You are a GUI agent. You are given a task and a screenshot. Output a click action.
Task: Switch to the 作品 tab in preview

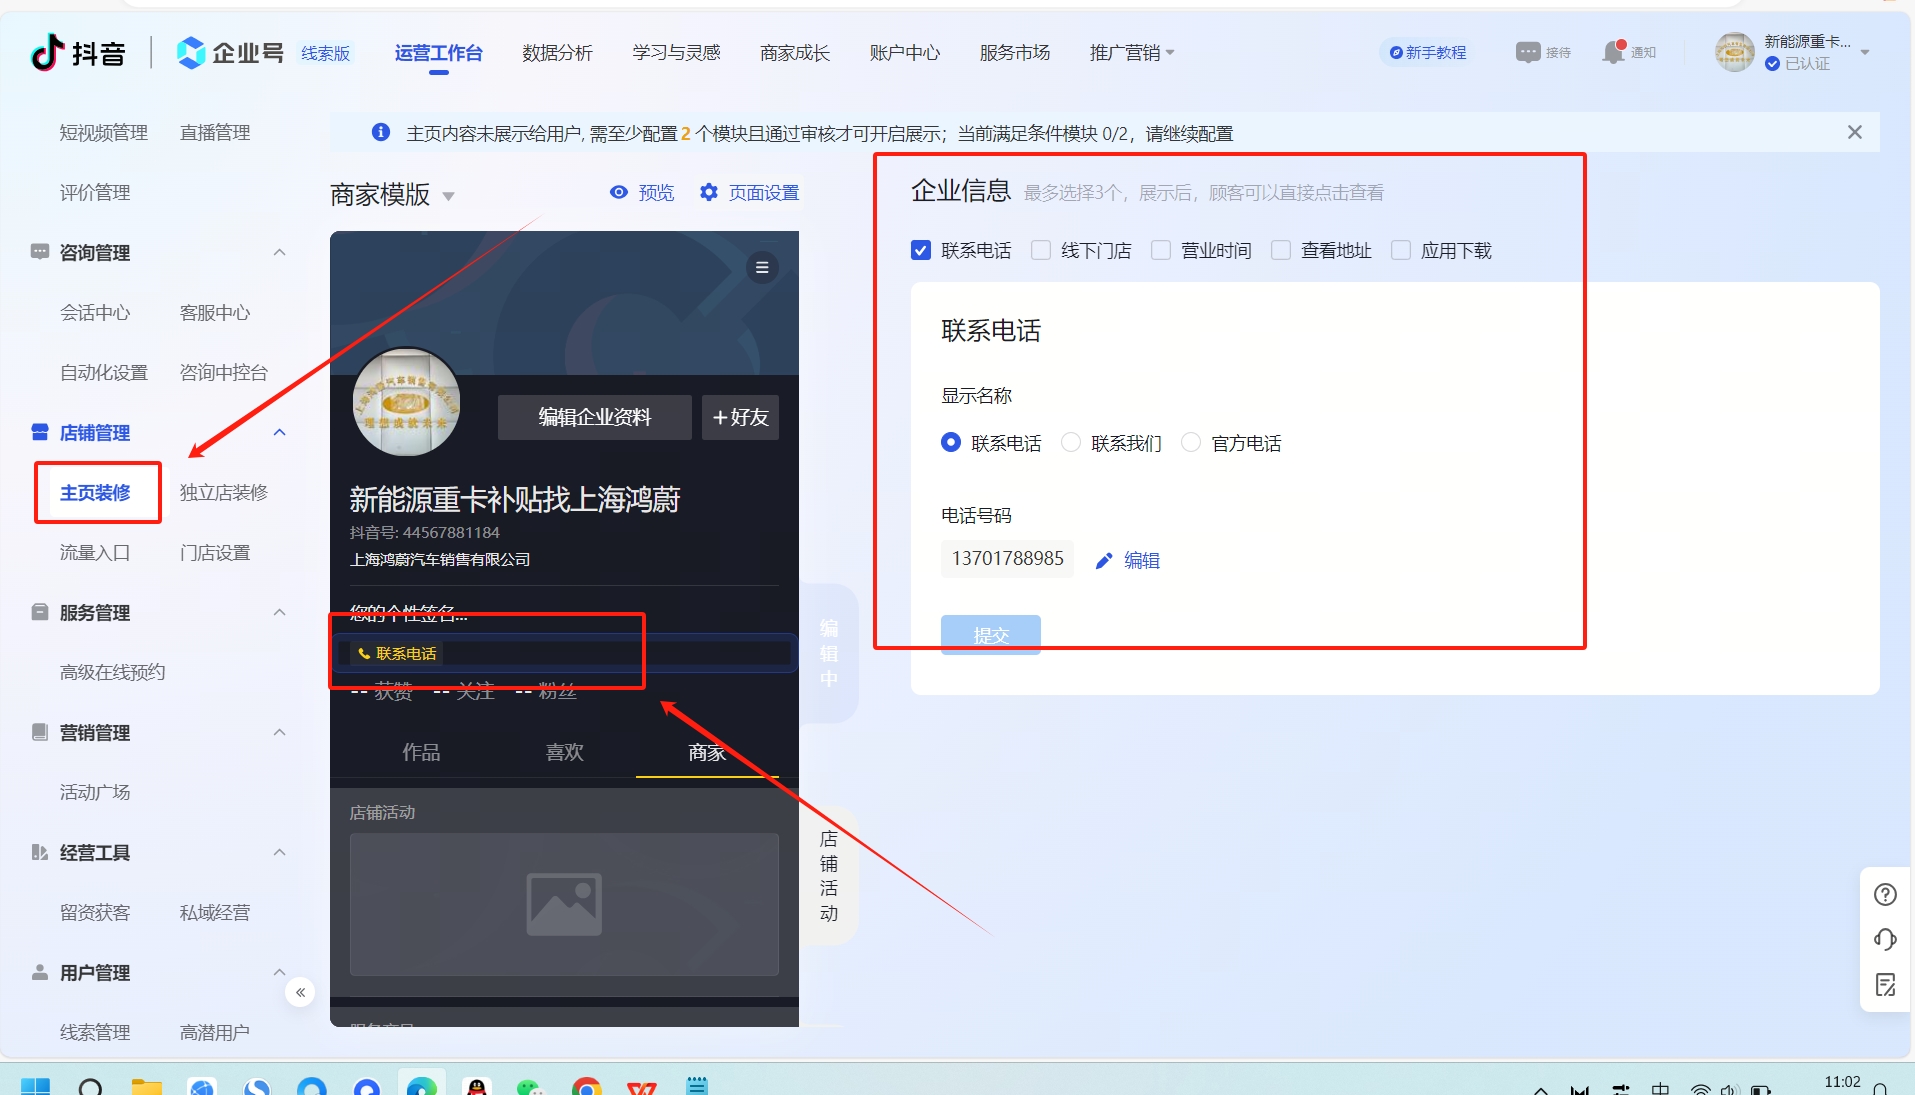point(421,752)
